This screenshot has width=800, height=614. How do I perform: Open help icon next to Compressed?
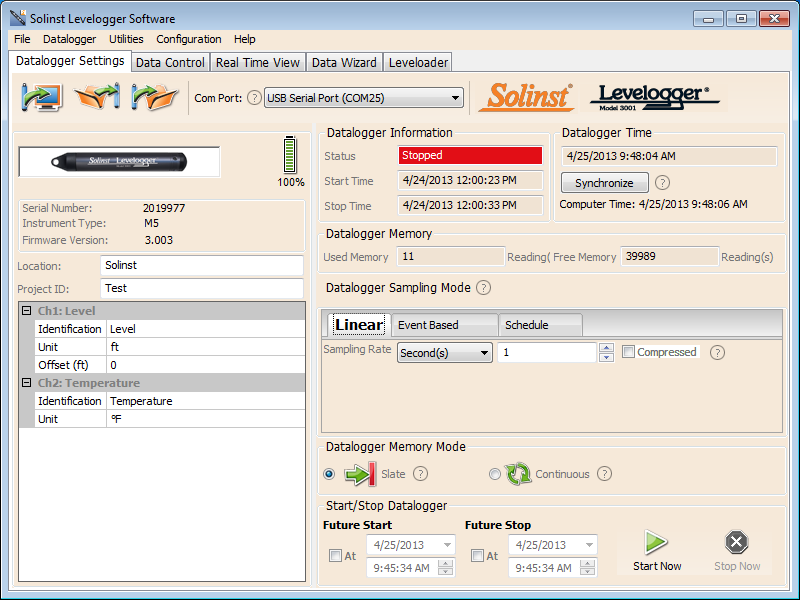[717, 353]
